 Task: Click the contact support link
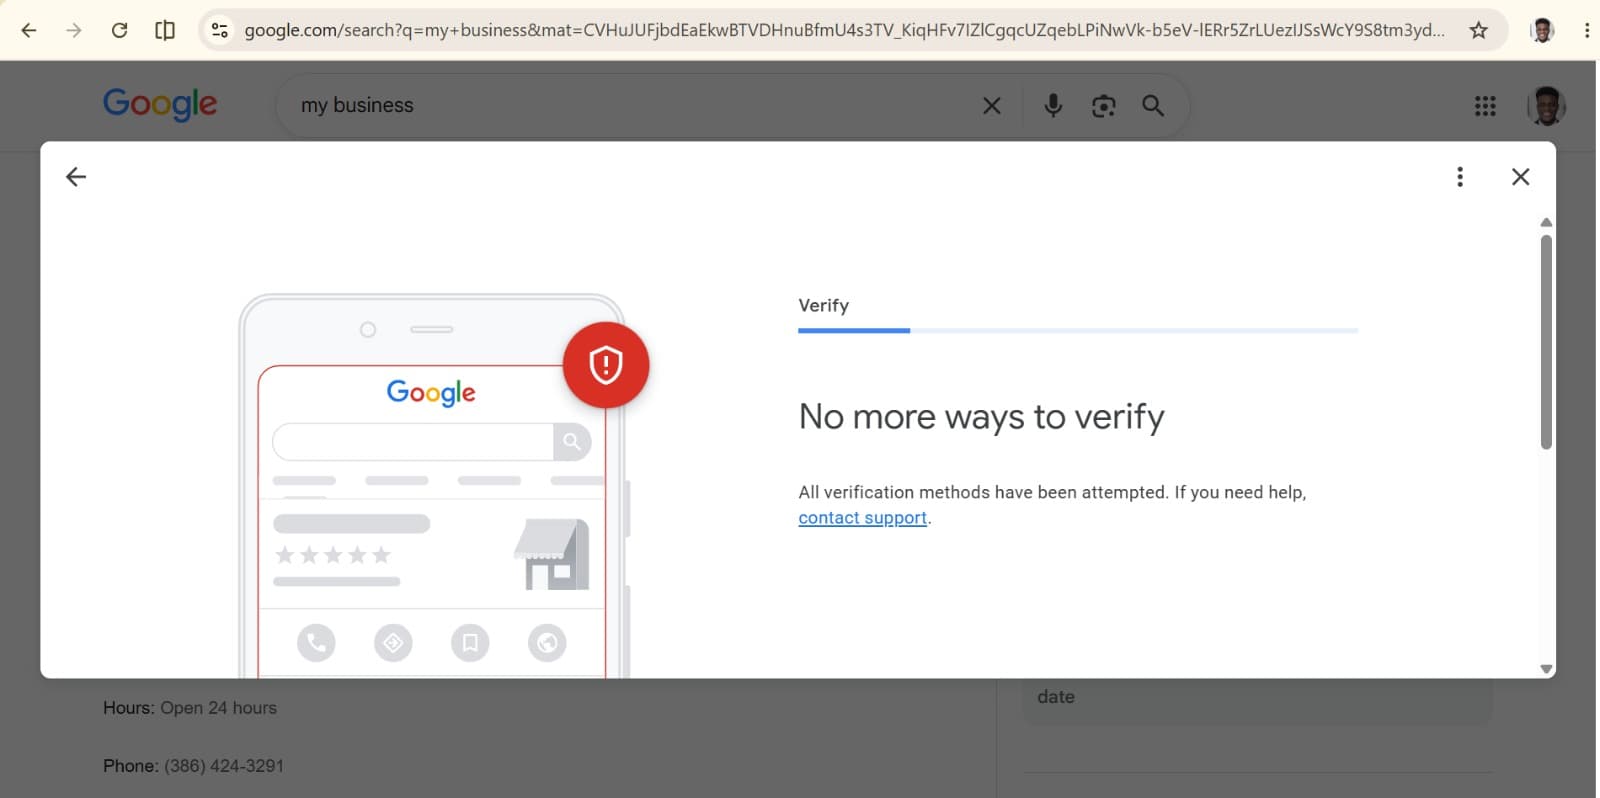863,518
